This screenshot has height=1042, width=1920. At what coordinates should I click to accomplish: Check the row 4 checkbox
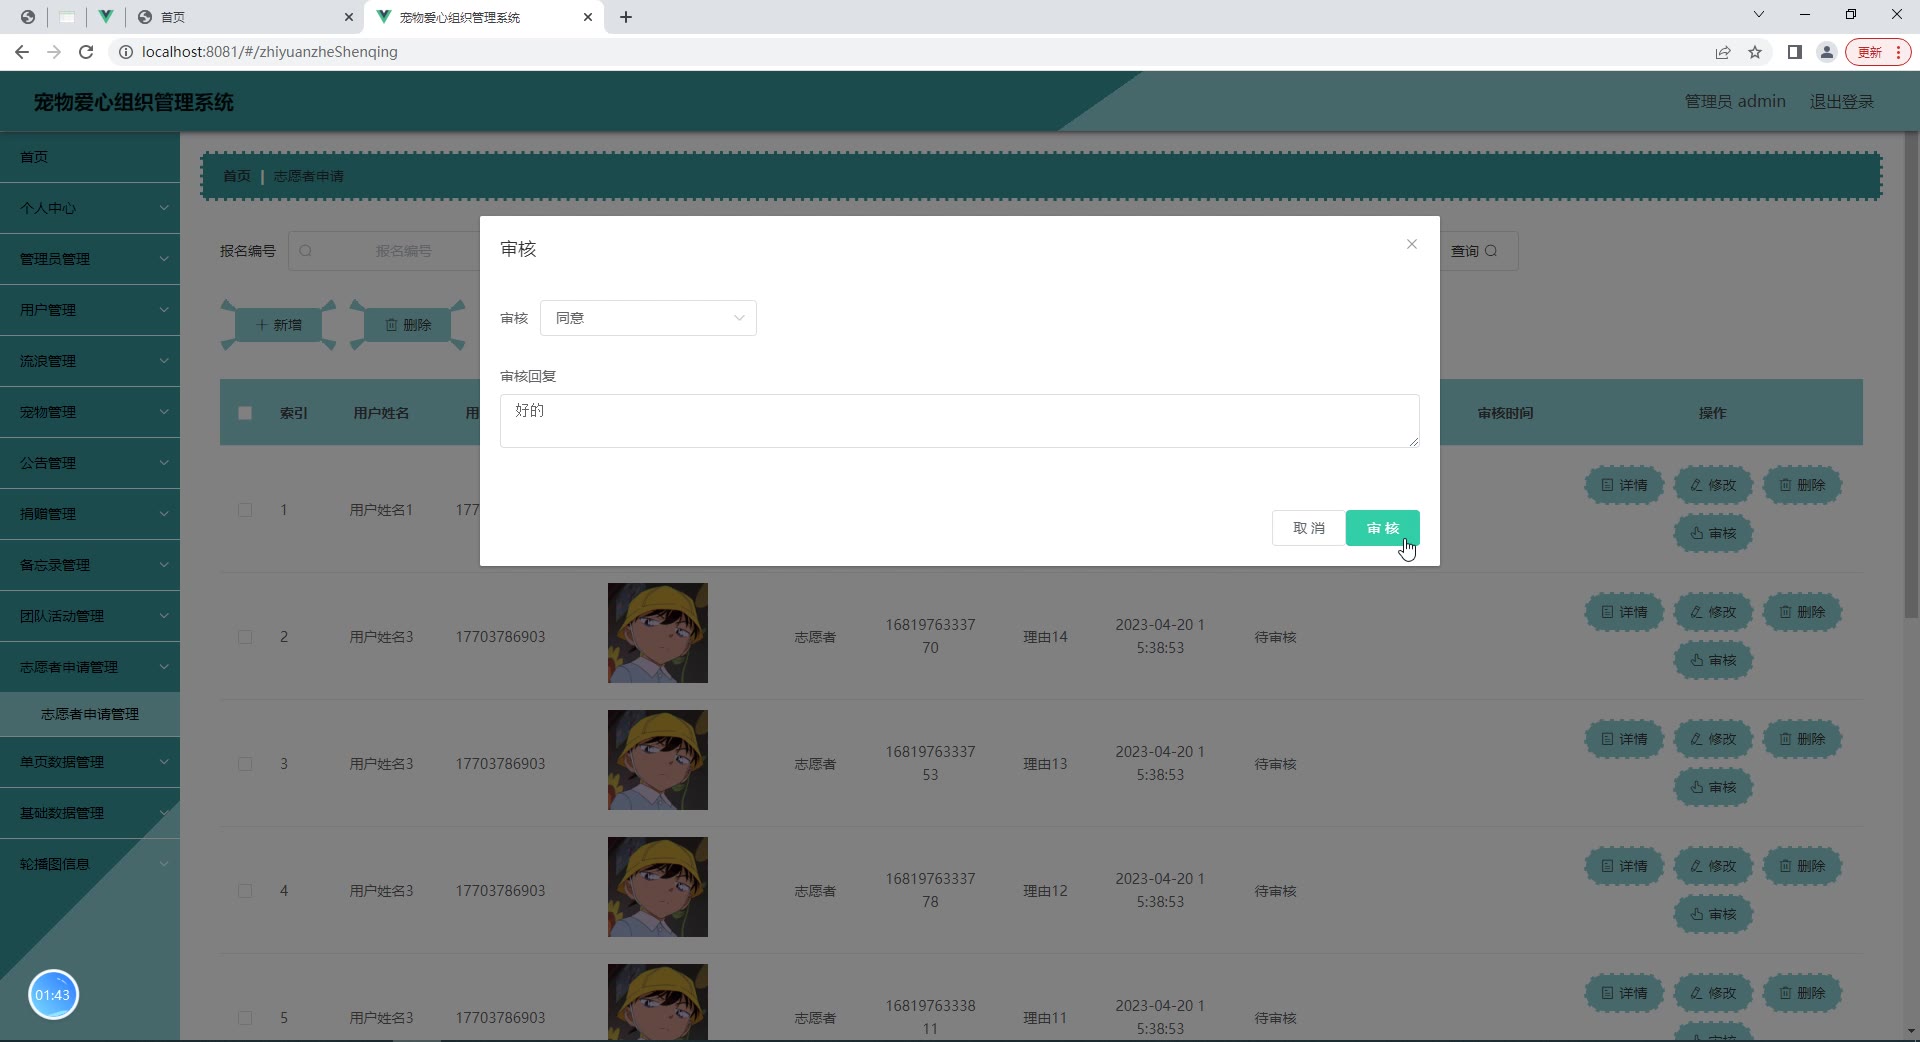245,891
